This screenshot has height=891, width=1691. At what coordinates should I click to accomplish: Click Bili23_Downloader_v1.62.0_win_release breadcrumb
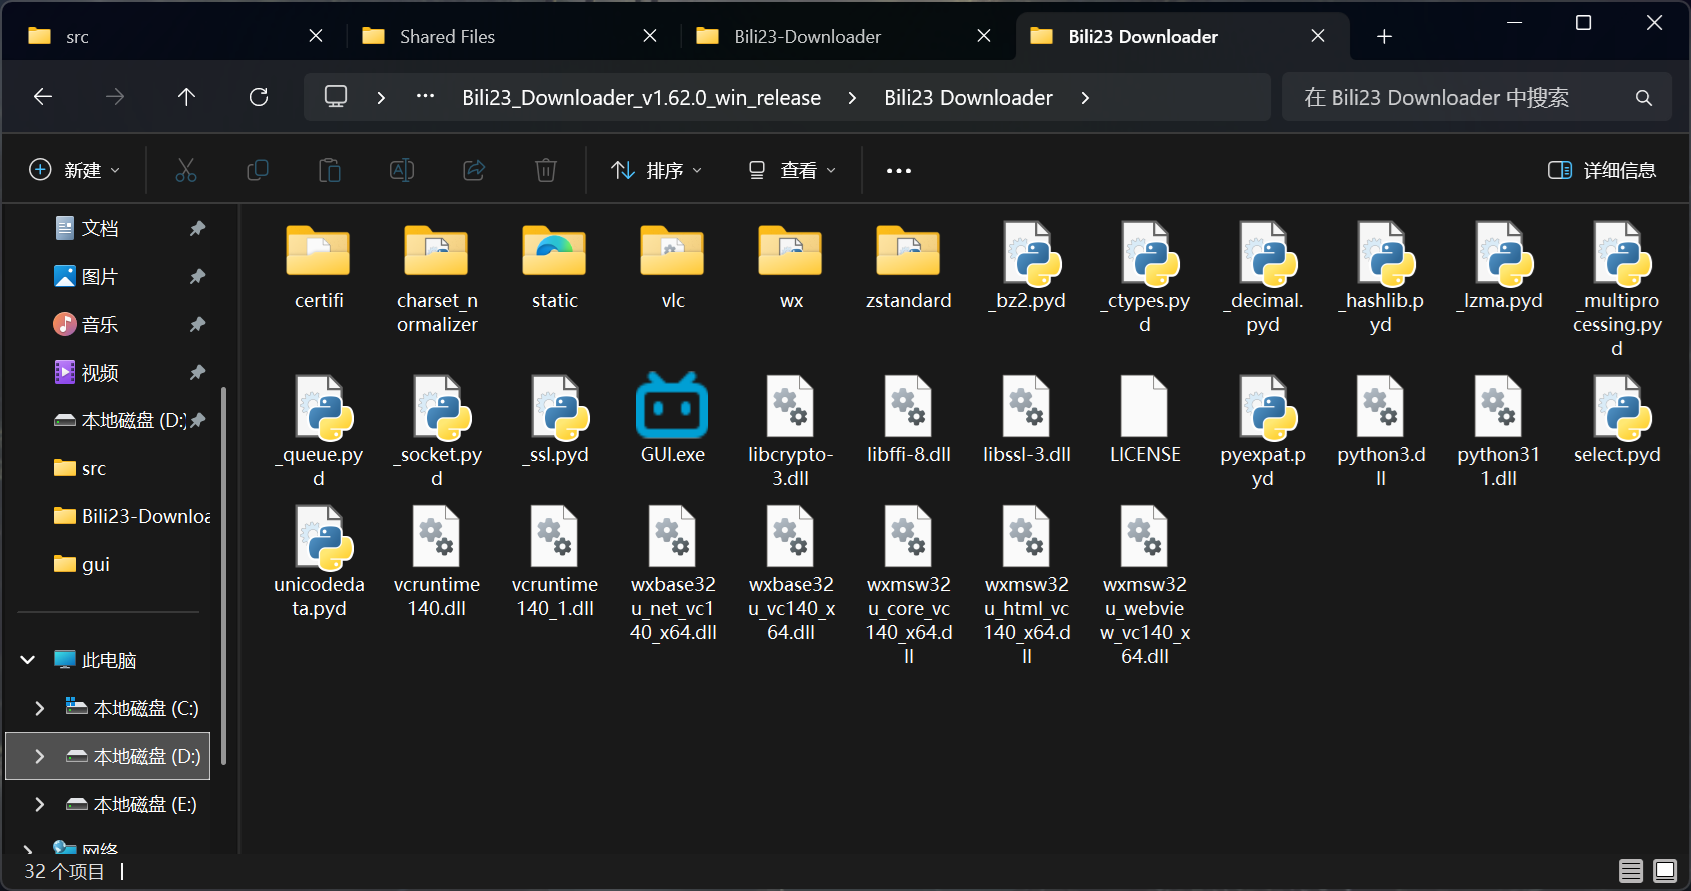(641, 97)
